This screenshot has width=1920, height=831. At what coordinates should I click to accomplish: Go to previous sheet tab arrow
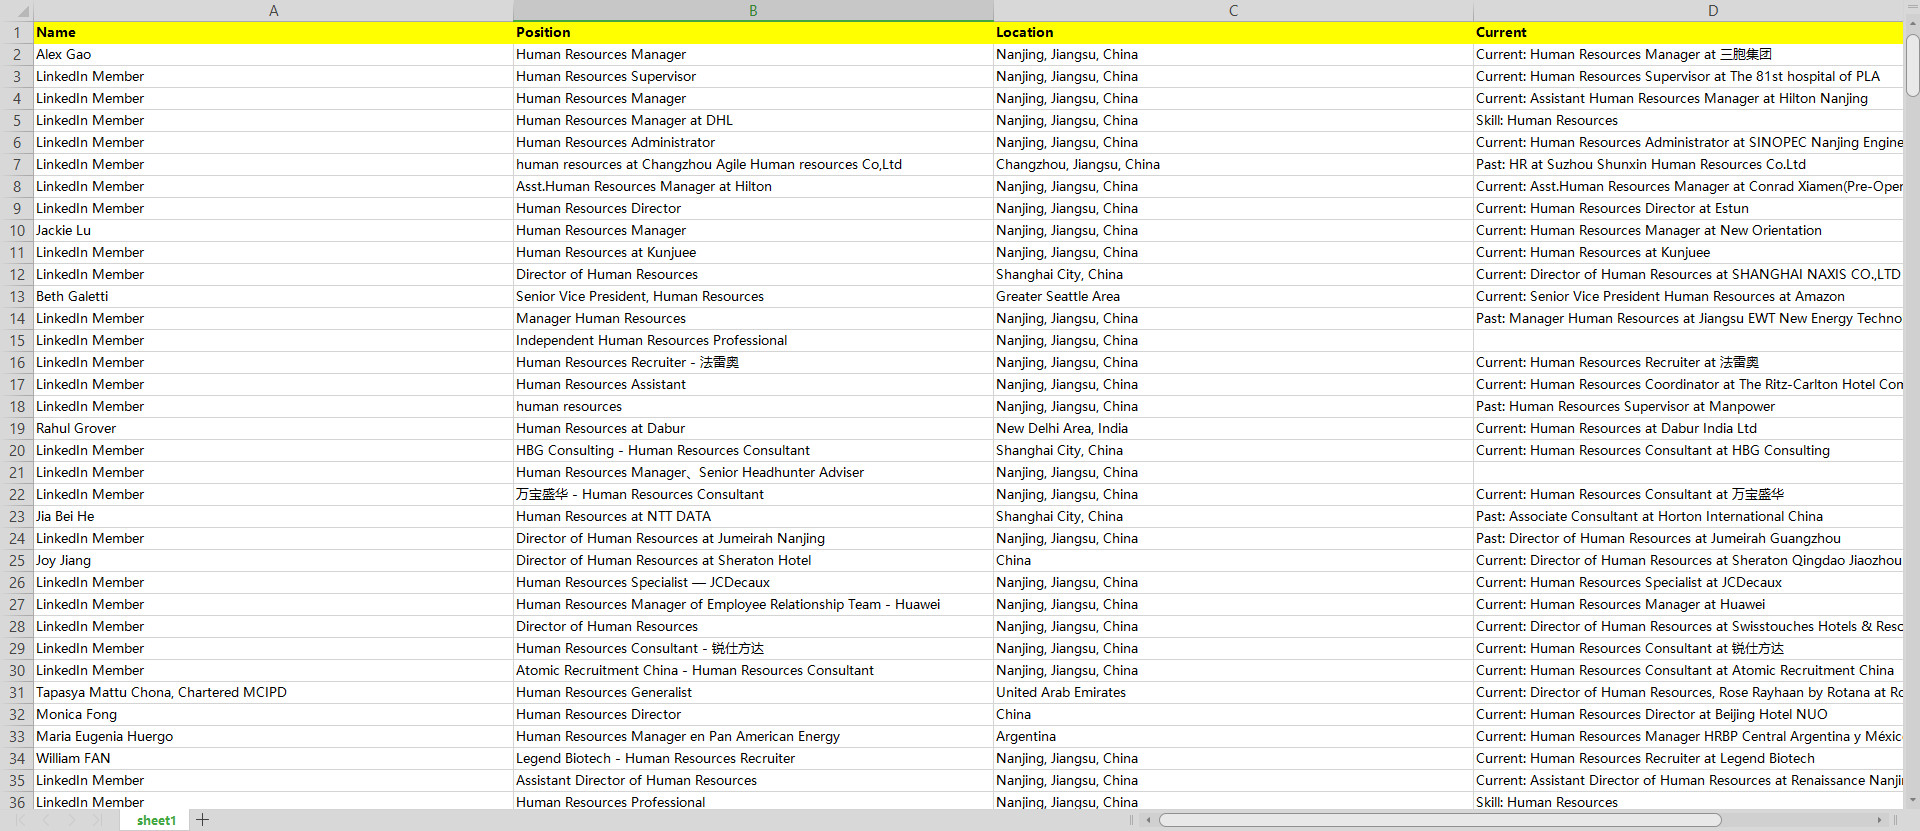tap(46, 820)
